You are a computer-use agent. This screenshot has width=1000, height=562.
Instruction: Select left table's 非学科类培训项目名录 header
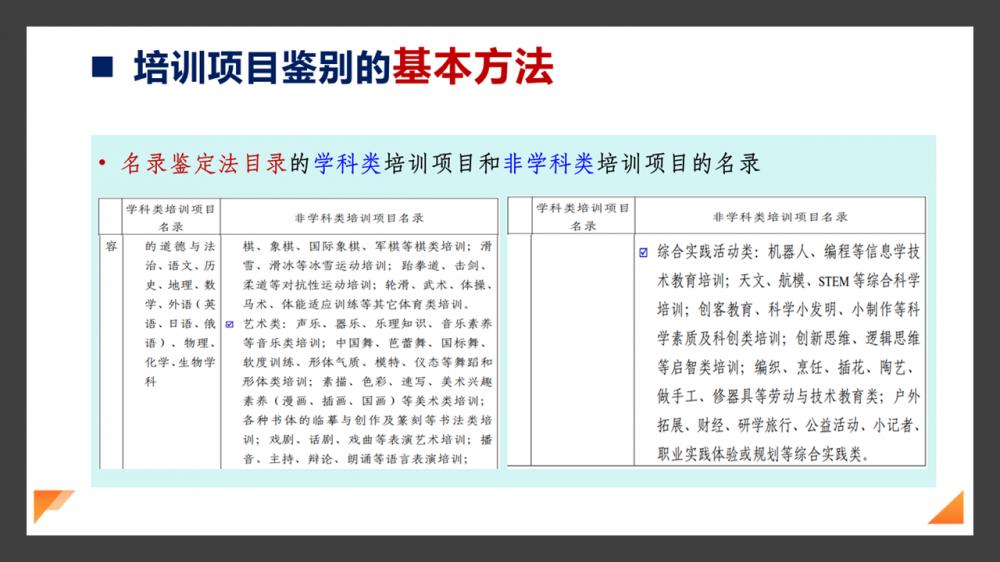(x=359, y=217)
